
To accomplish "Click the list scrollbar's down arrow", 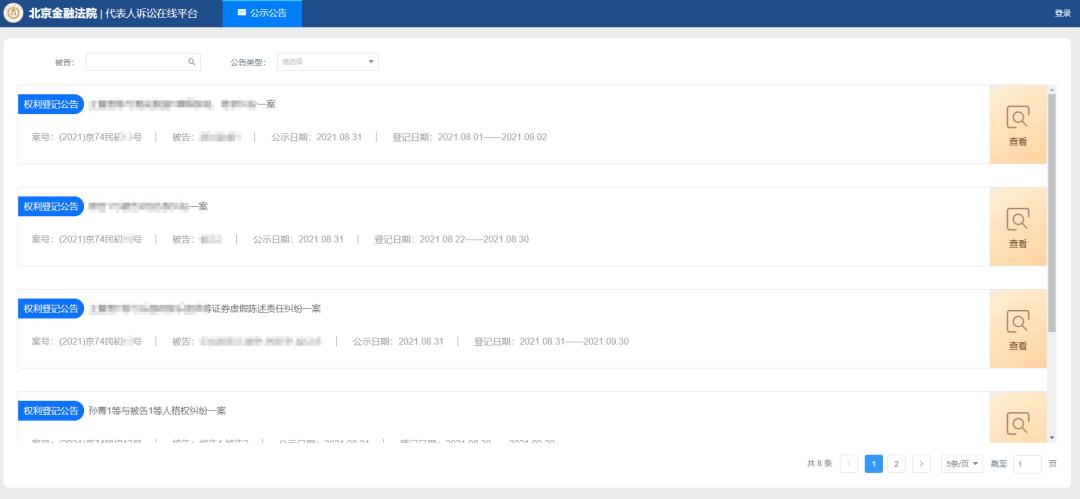I will (x=1051, y=437).
